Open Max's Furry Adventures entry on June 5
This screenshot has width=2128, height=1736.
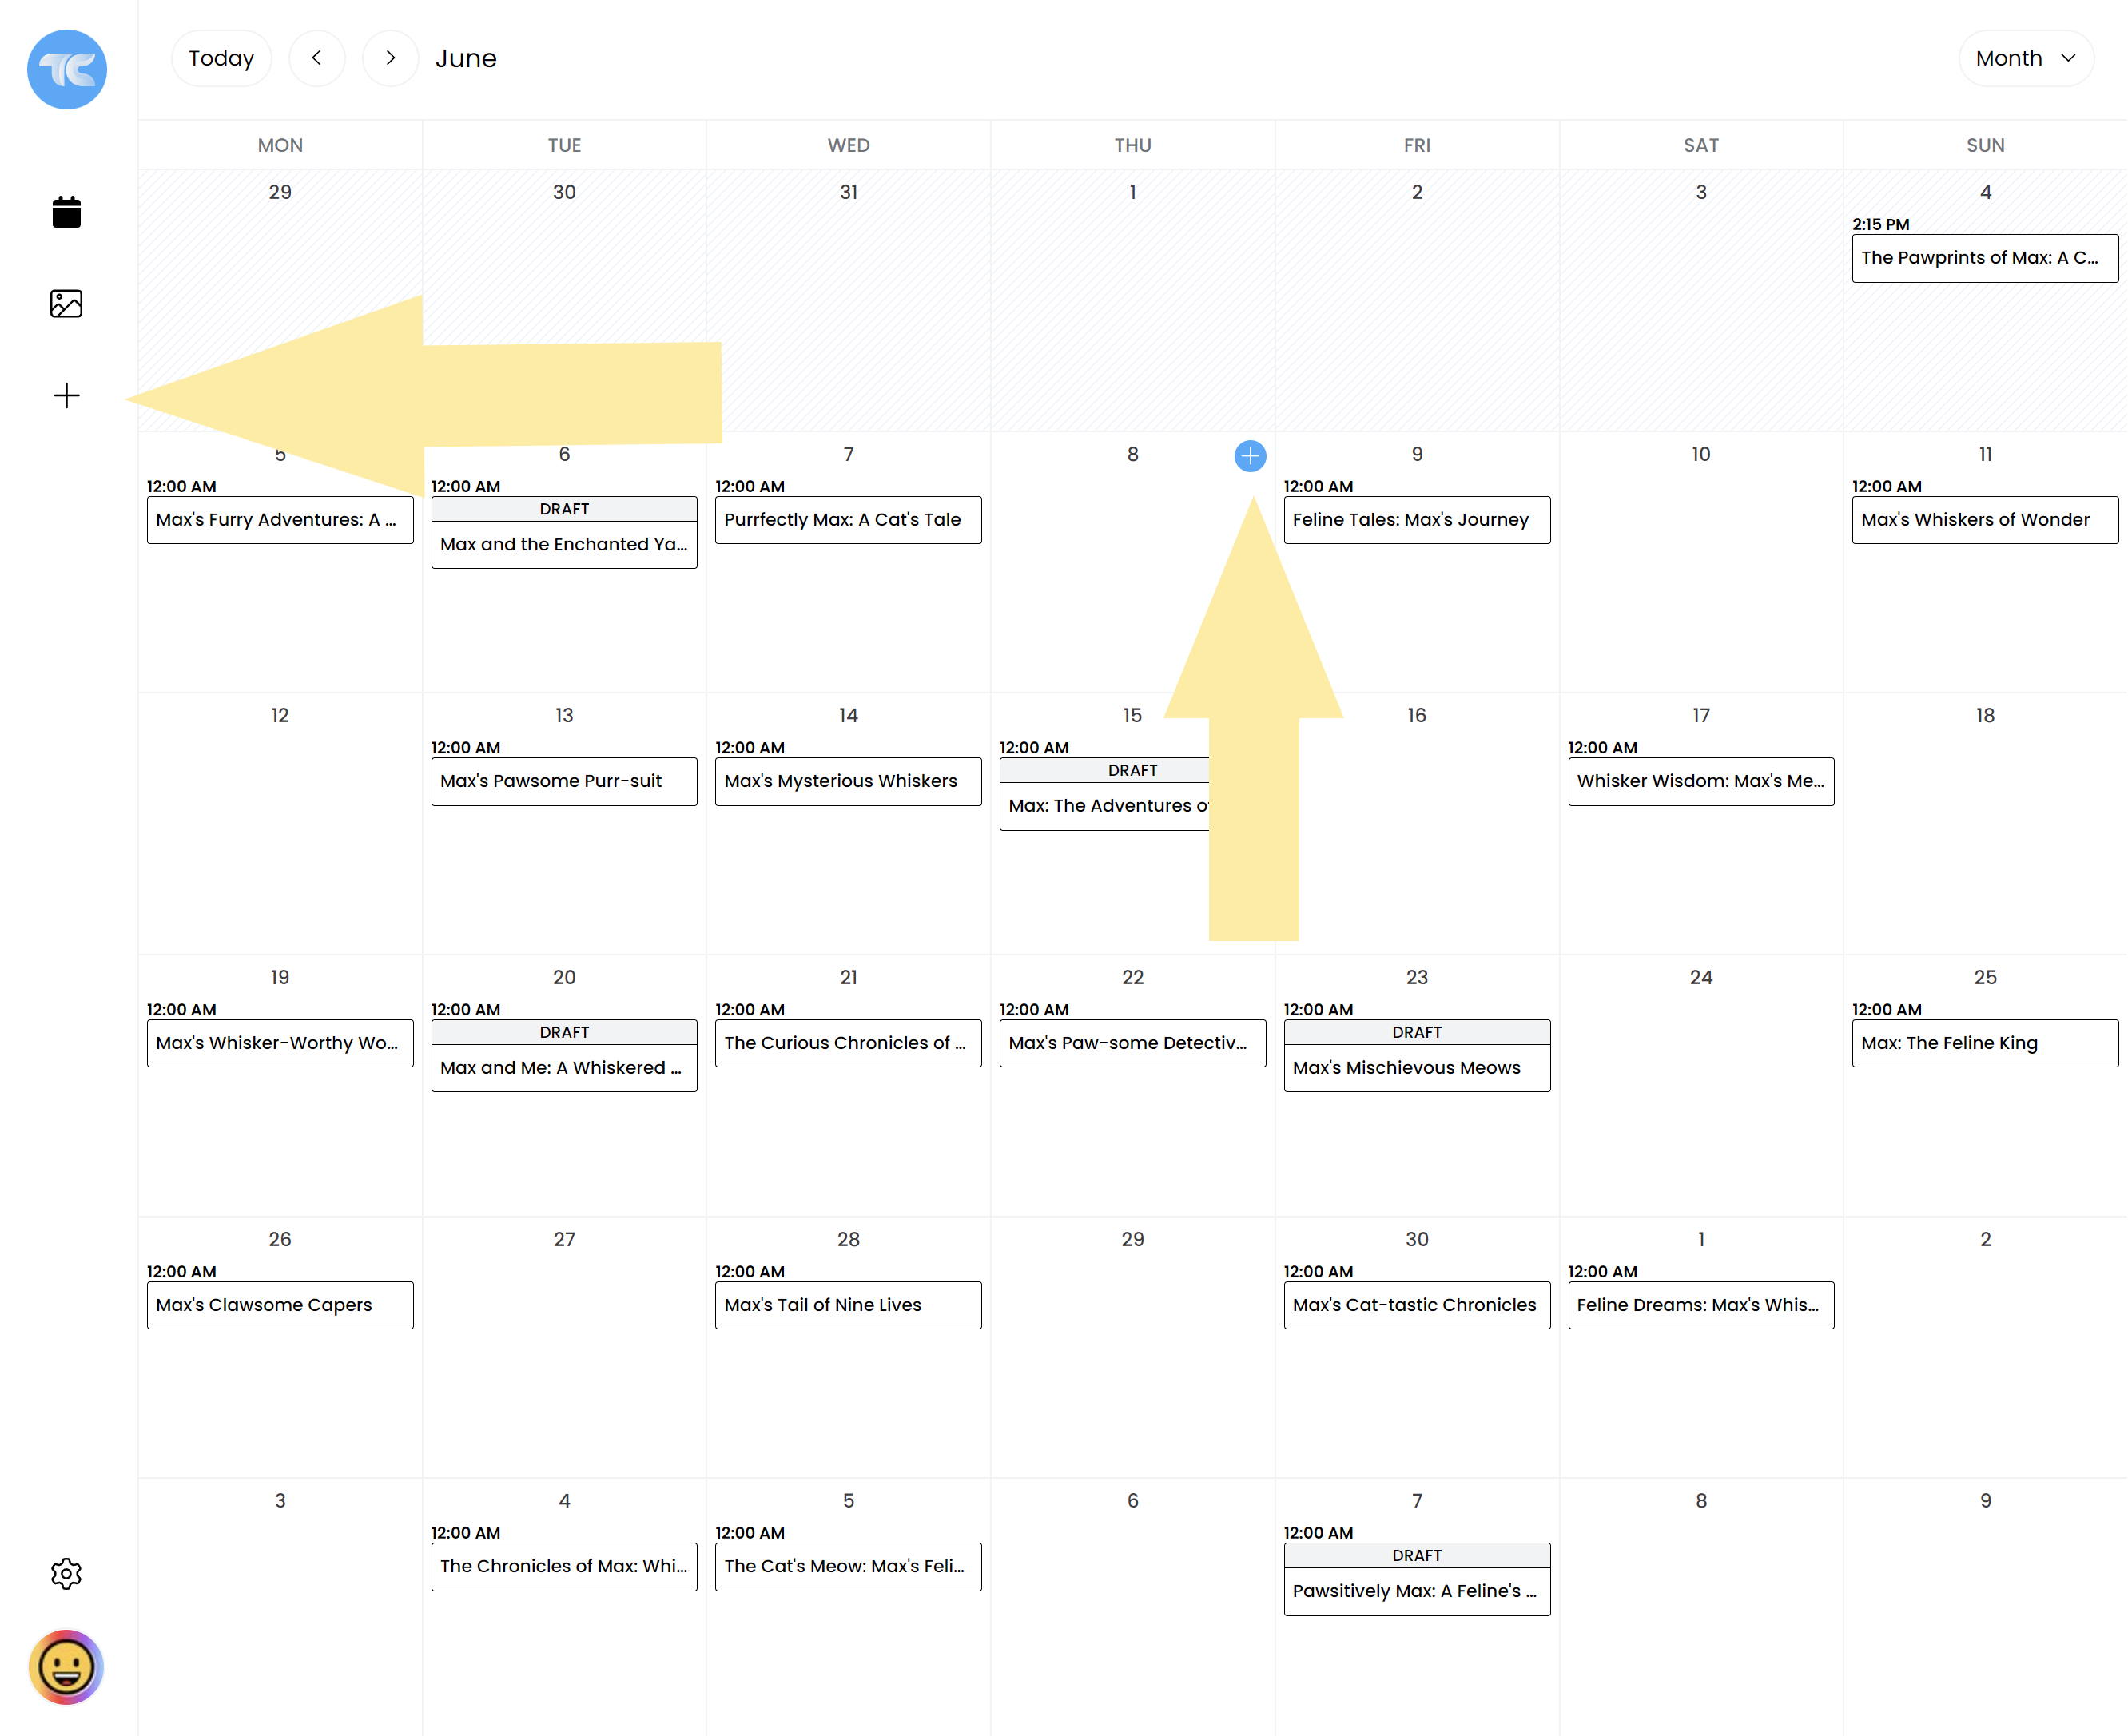pyautogui.click(x=276, y=520)
